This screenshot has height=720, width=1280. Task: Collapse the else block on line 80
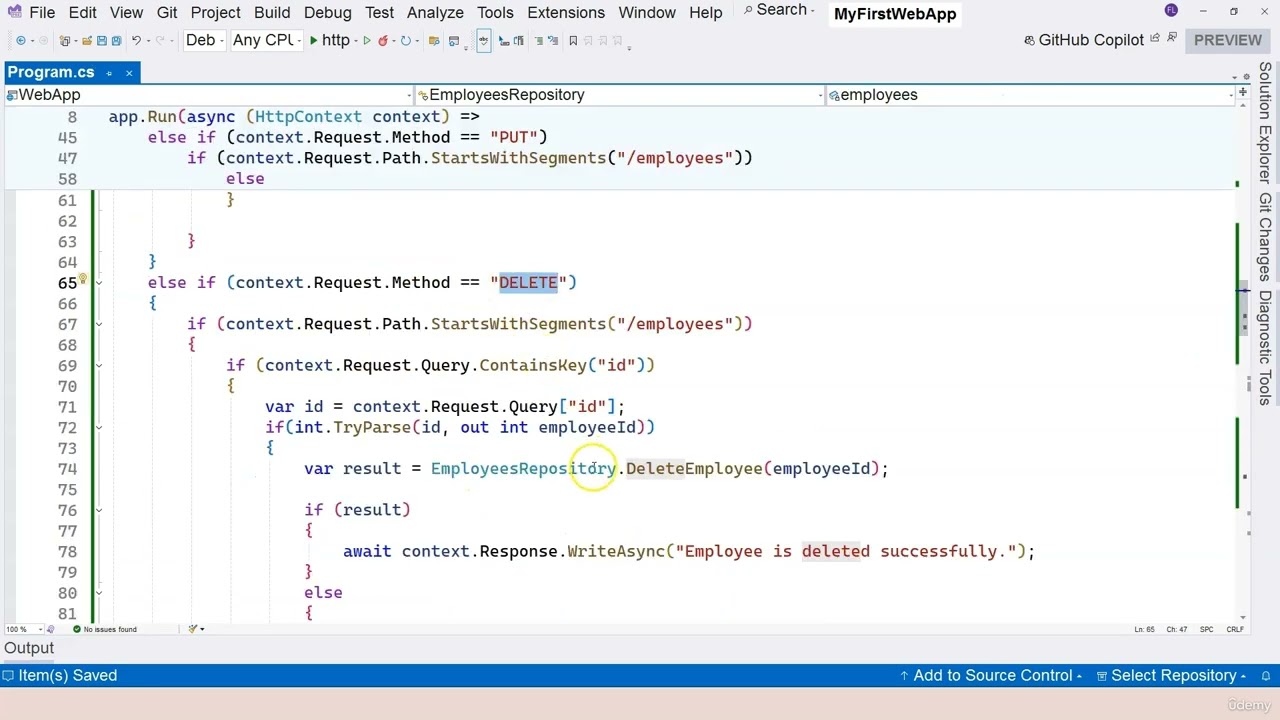(98, 593)
